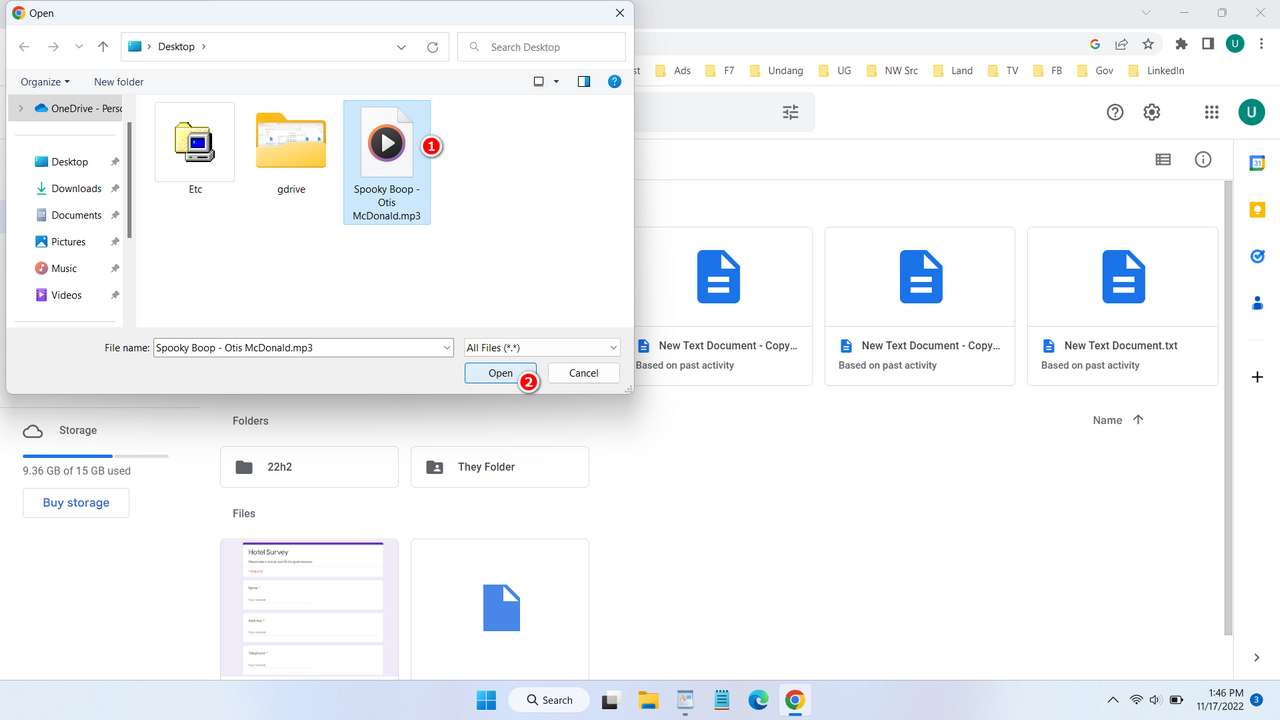1280x720 pixels.
Task: Toggle the Drive details info panel
Action: point(1203,159)
